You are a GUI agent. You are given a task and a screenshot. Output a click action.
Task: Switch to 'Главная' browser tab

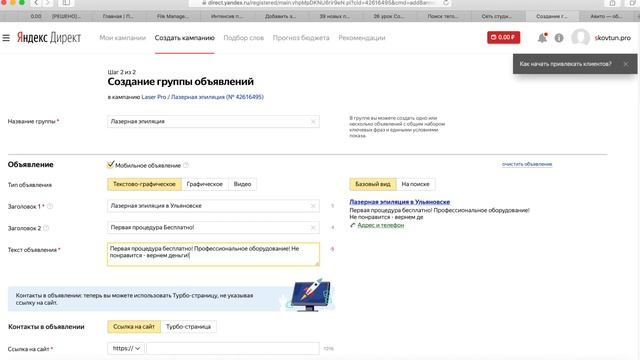pos(118,16)
